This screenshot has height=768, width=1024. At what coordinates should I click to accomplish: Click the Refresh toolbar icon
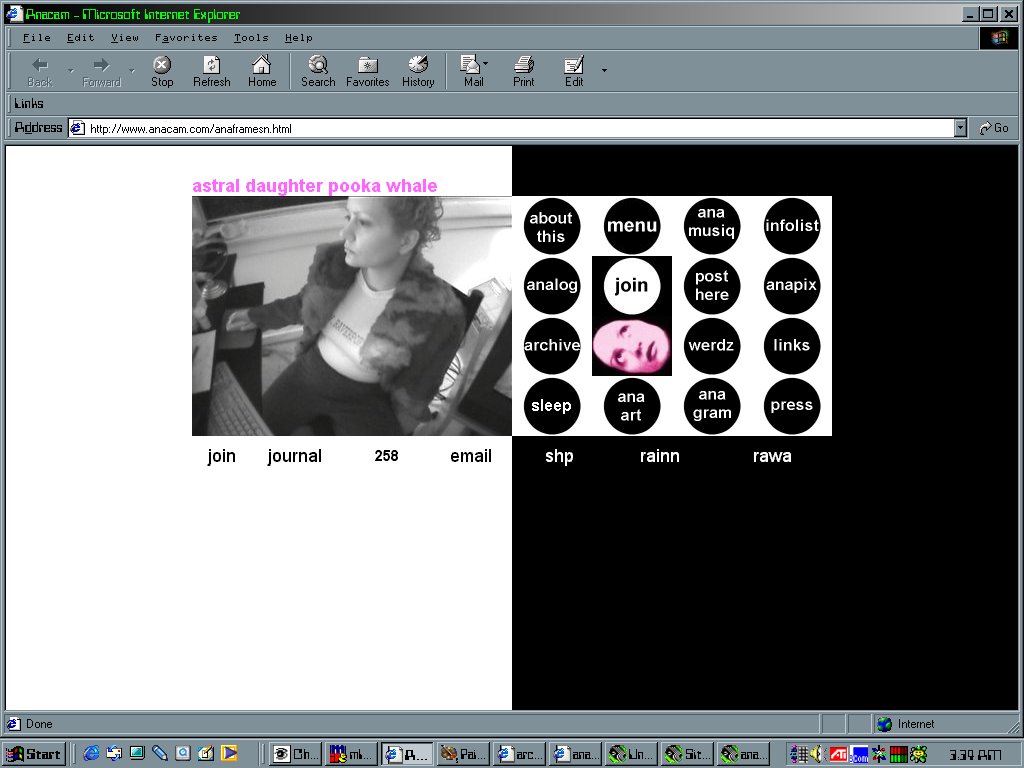pyautogui.click(x=211, y=66)
